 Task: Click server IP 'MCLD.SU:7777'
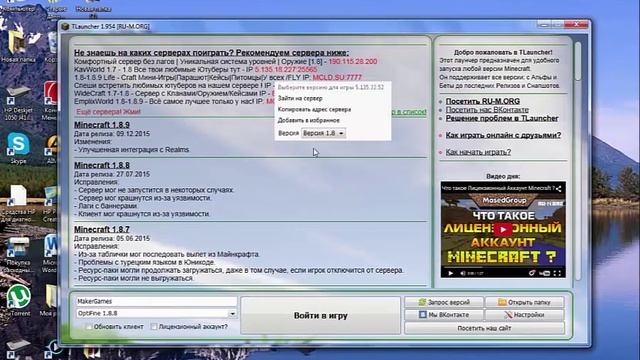337,78
